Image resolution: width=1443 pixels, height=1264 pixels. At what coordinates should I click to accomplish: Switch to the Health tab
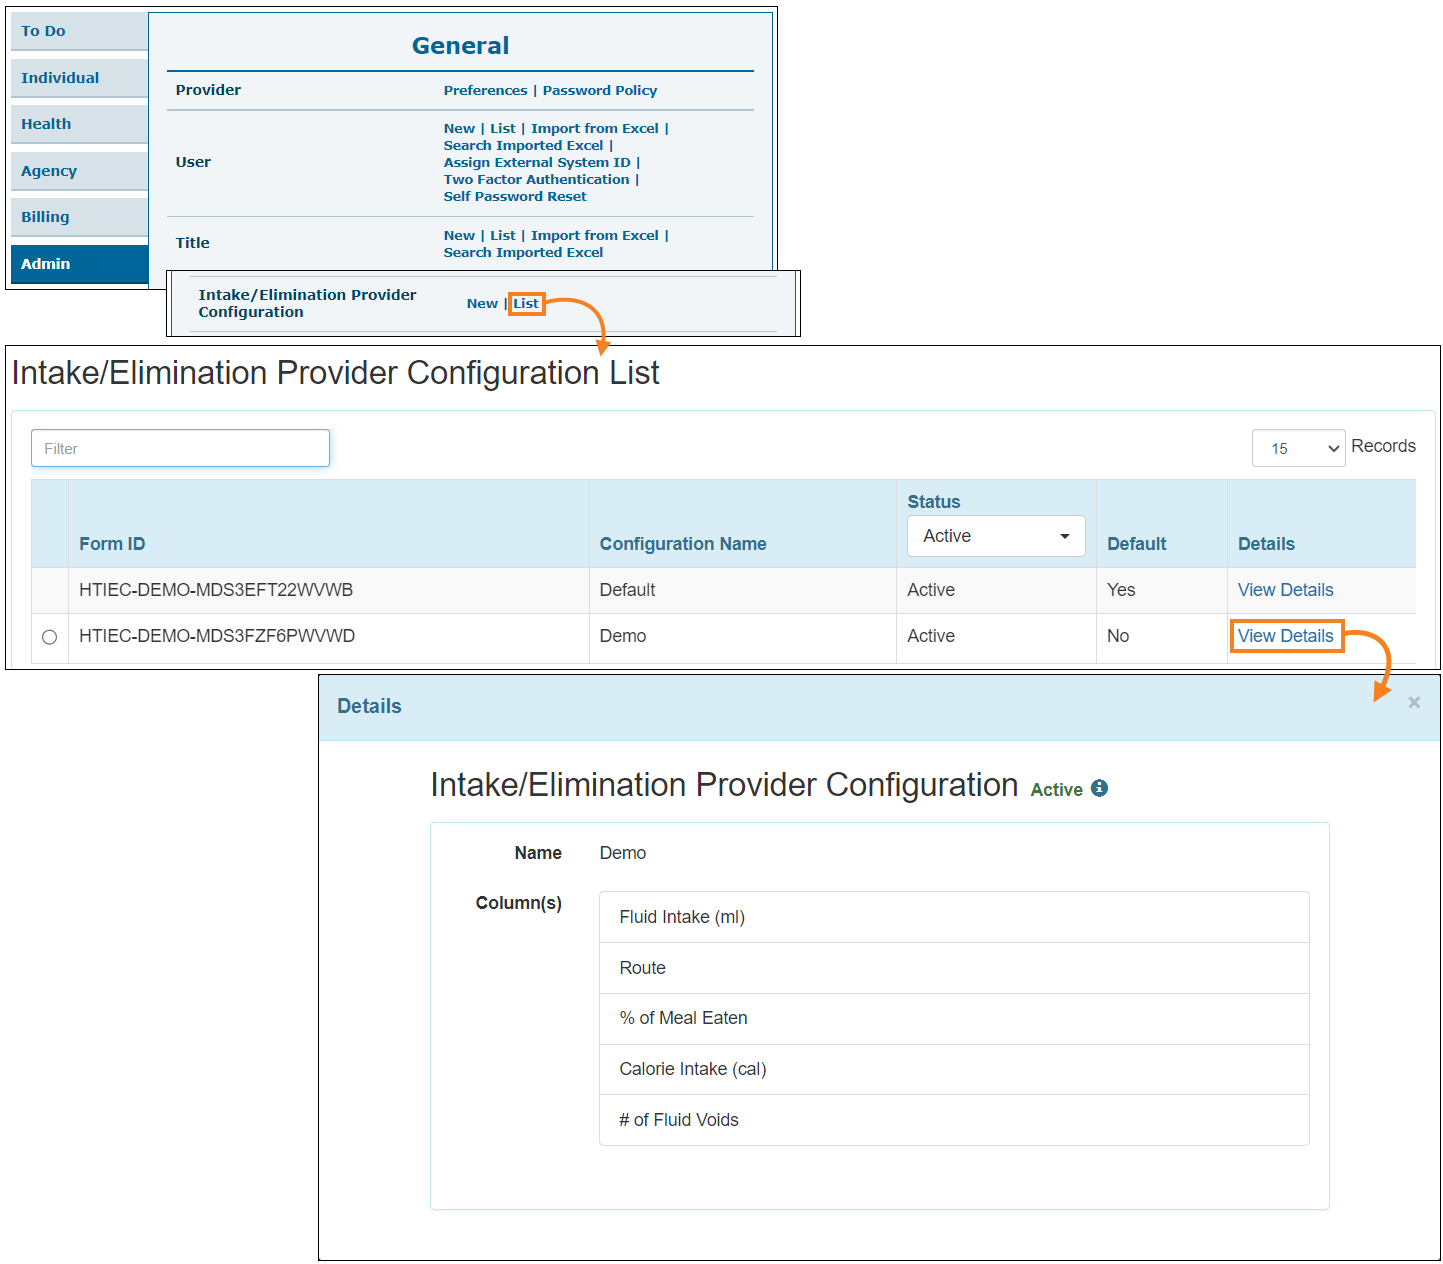[80, 124]
